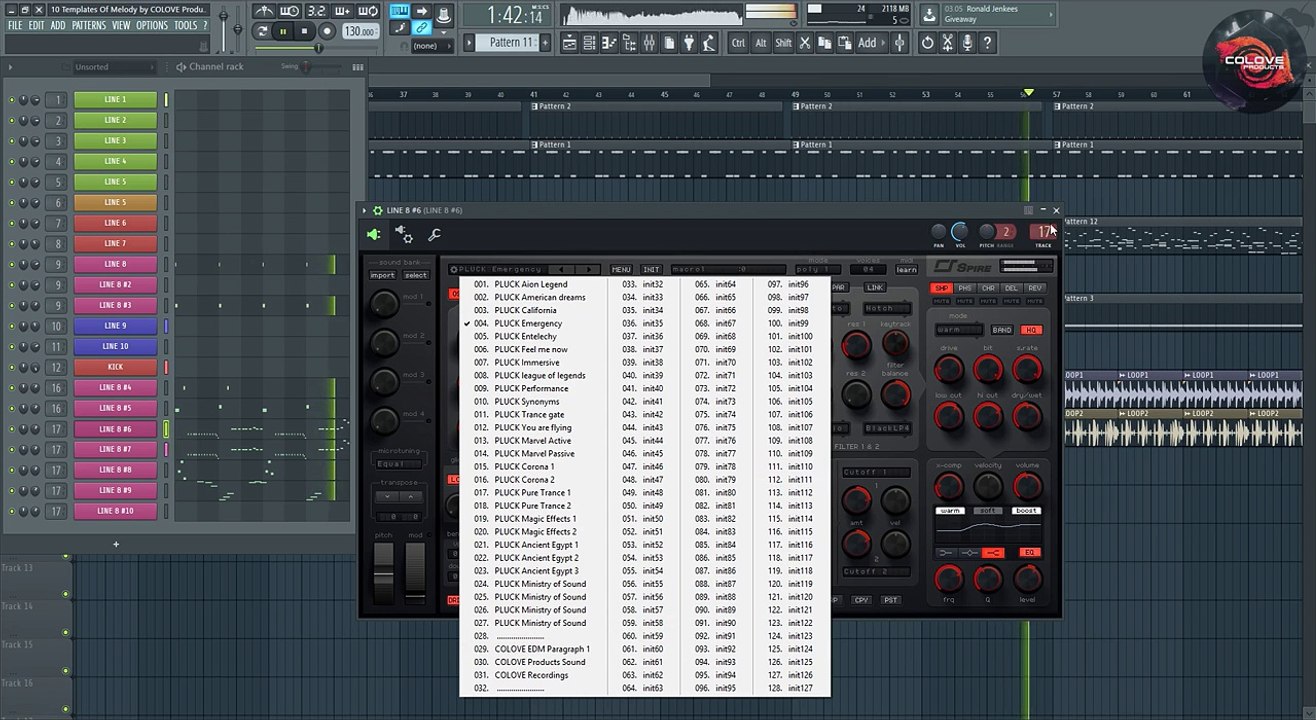Click the record button in transport
This screenshot has width=1316, height=720.
pyautogui.click(x=327, y=31)
